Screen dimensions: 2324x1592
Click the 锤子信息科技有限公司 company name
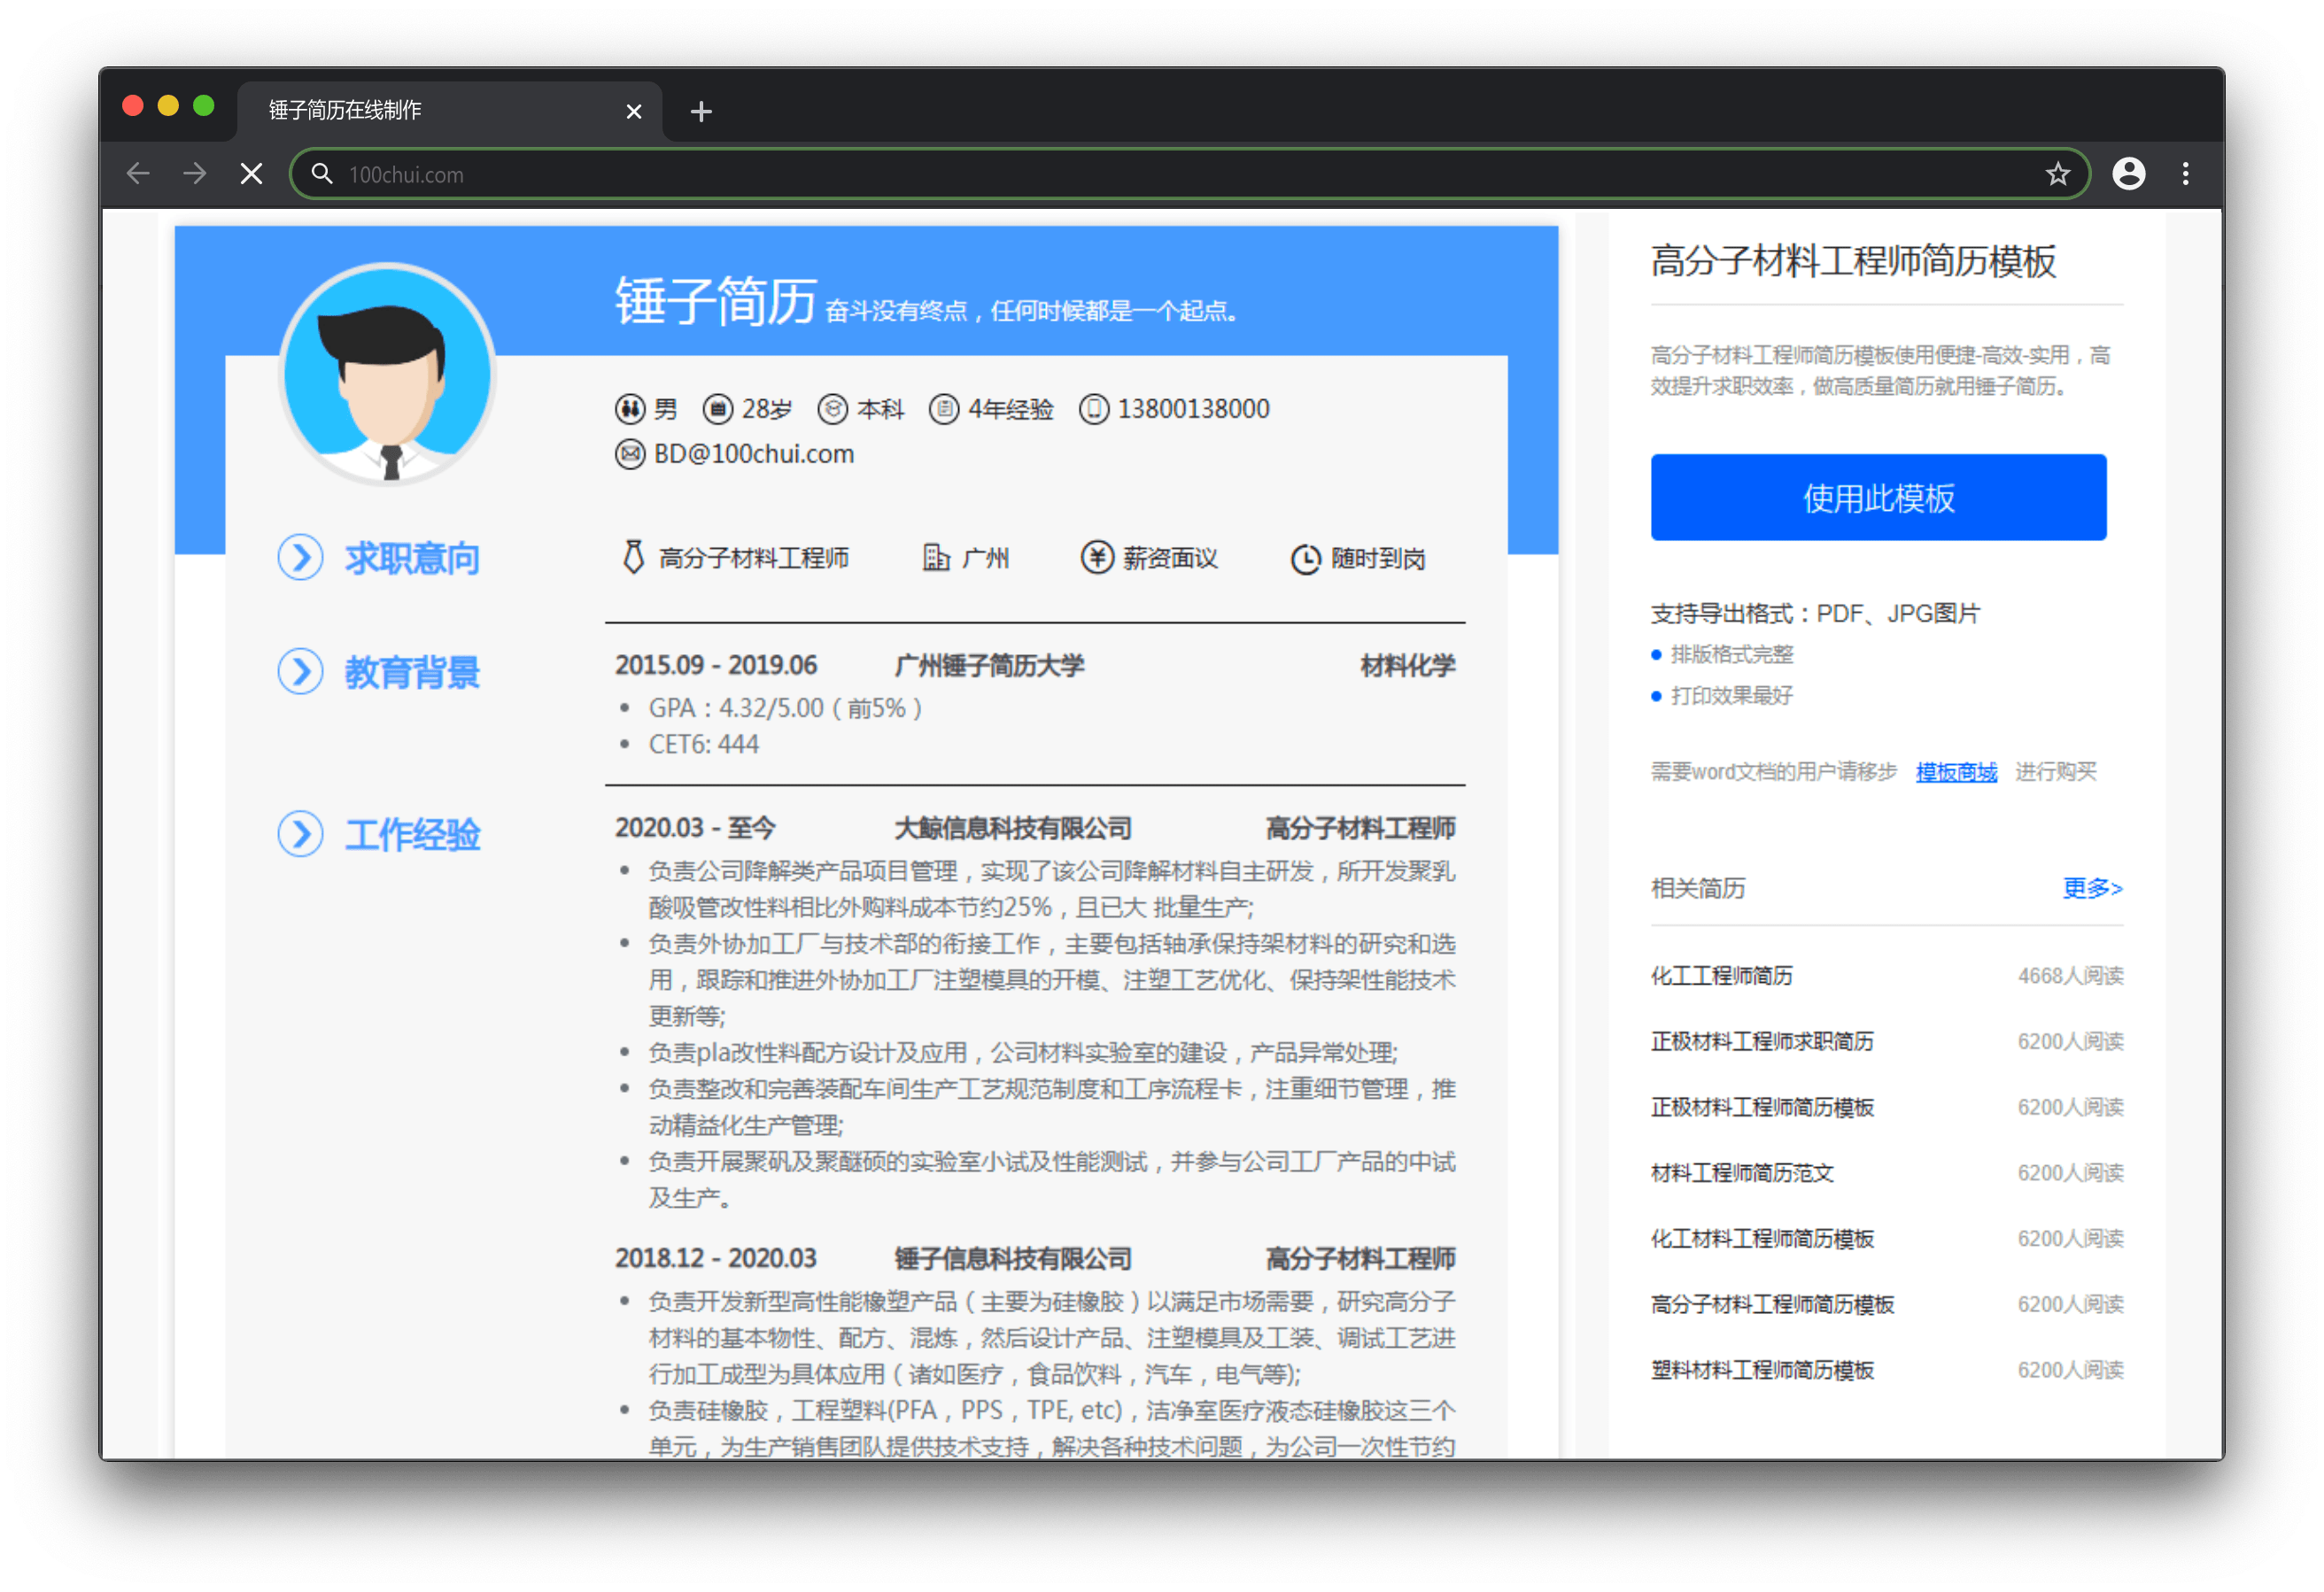point(1012,1258)
